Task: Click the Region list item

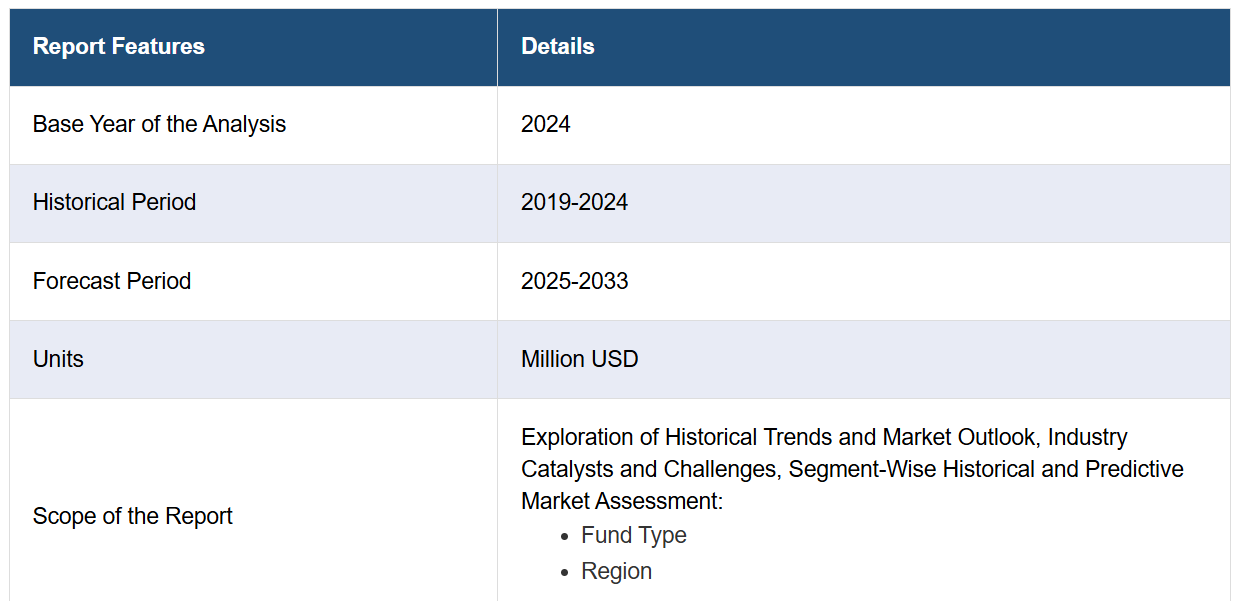Action: click(x=616, y=572)
